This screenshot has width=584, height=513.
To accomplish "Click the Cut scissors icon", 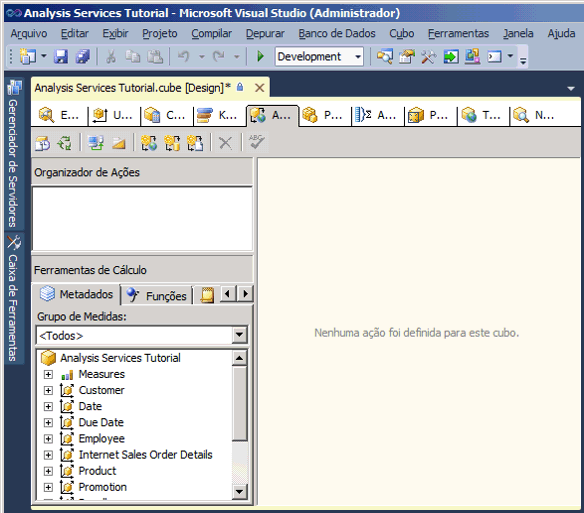I will coord(110,57).
